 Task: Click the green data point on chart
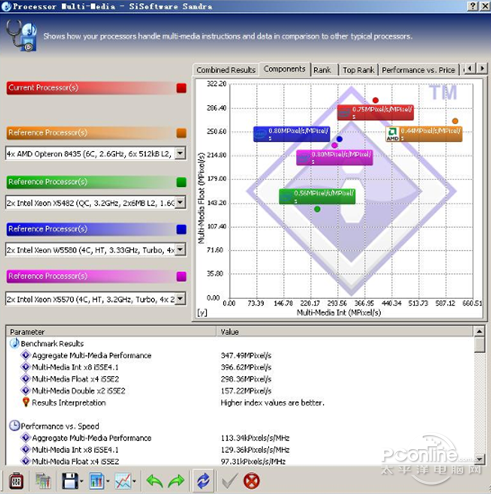click(x=317, y=209)
